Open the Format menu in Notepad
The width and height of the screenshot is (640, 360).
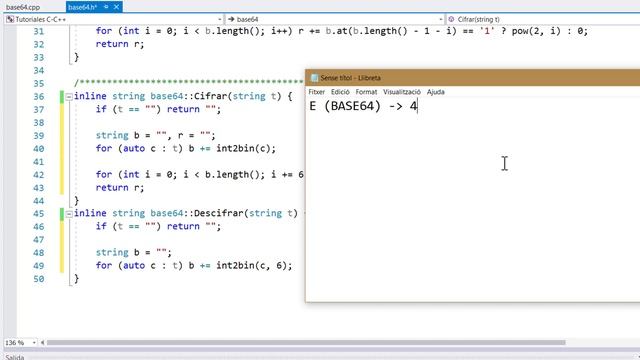pyautogui.click(x=366, y=92)
